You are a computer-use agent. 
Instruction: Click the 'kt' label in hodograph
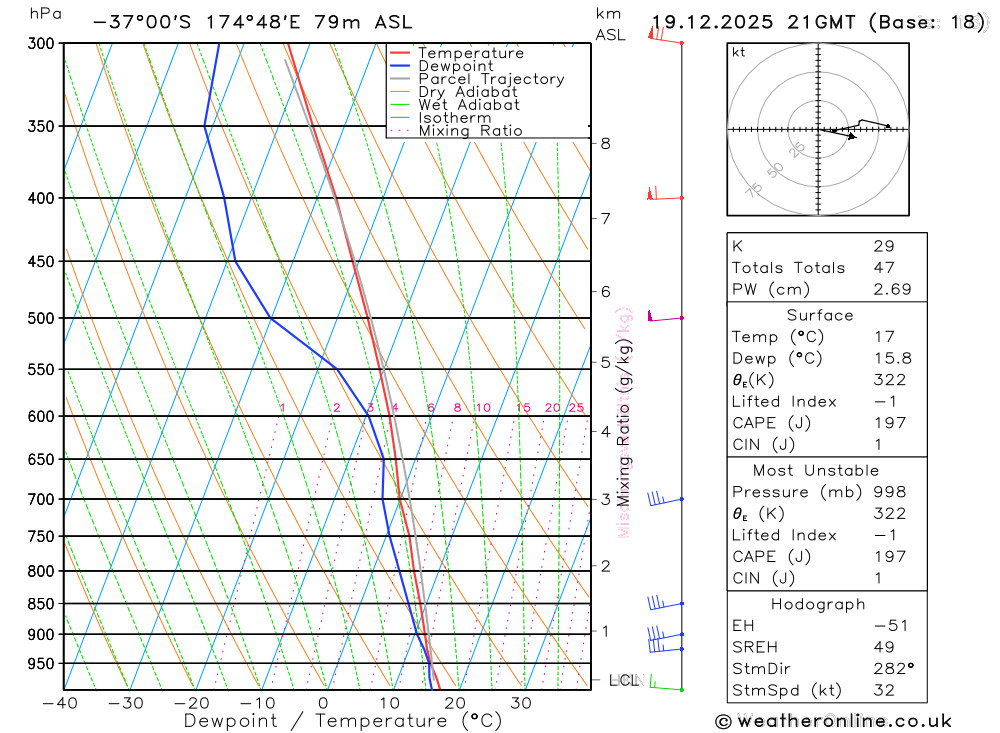point(739,52)
